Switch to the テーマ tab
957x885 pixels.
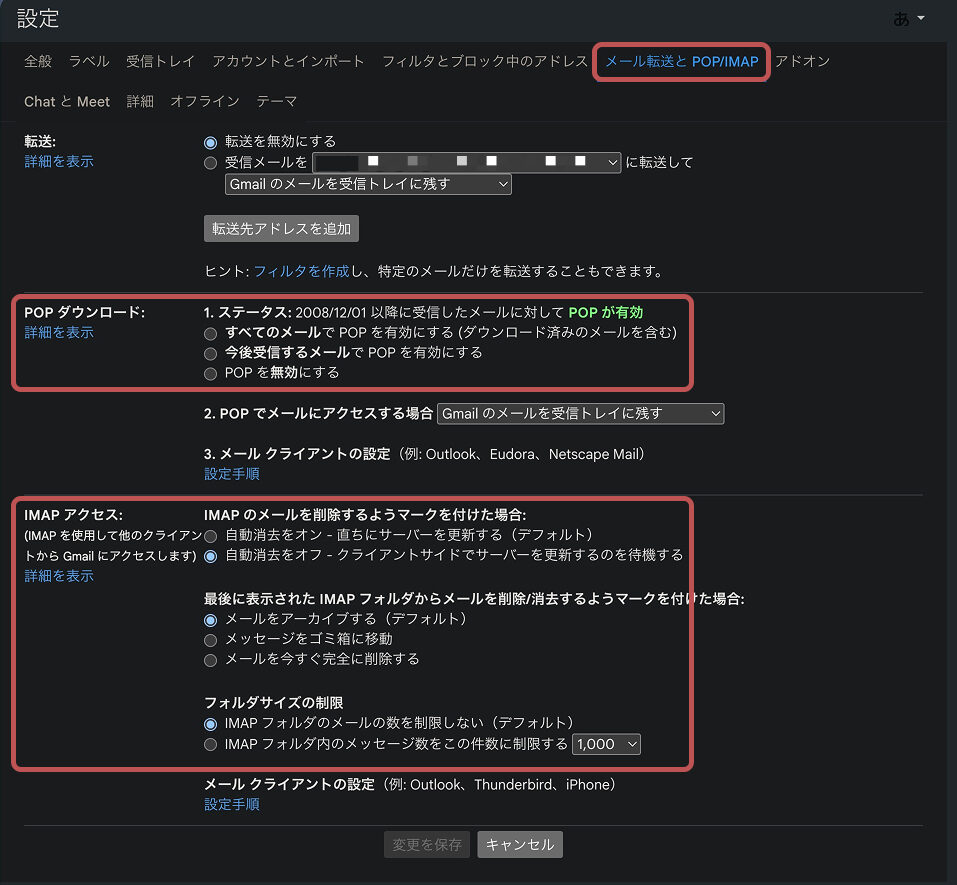276,101
